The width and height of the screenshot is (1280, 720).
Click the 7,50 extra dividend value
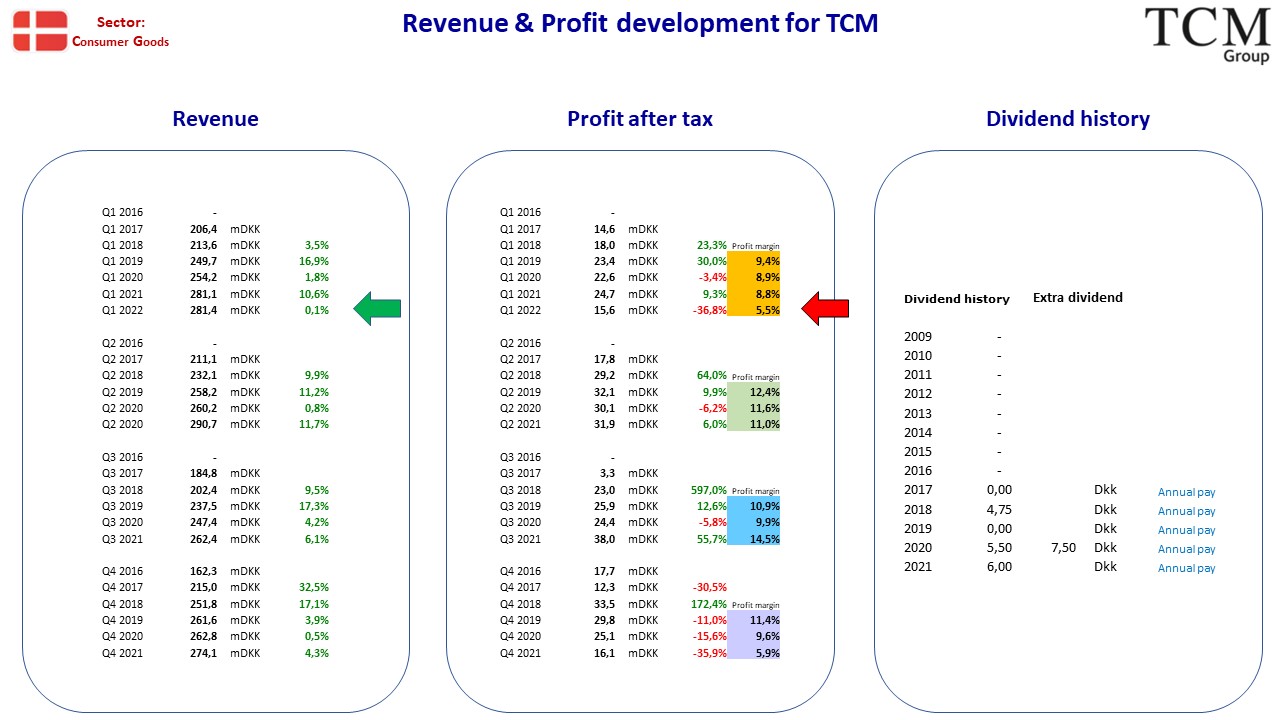coord(1064,547)
